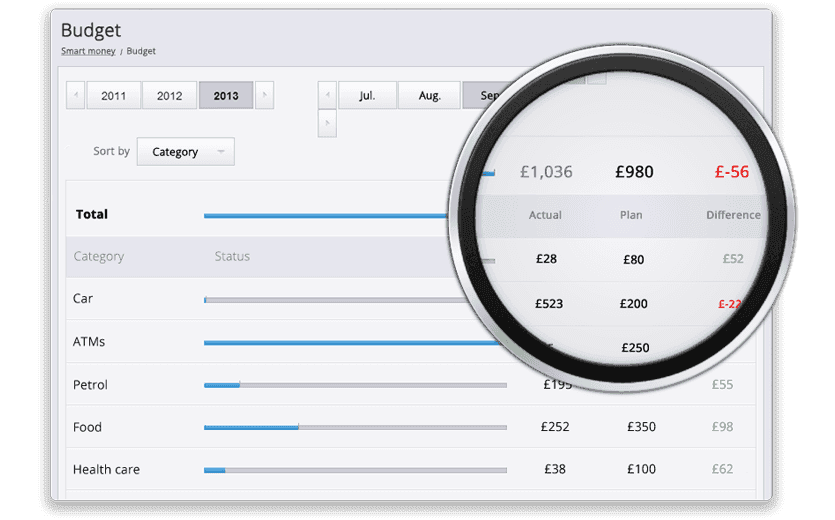Click the next year arrow after 2013
835x520 pixels.
coord(264,96)
